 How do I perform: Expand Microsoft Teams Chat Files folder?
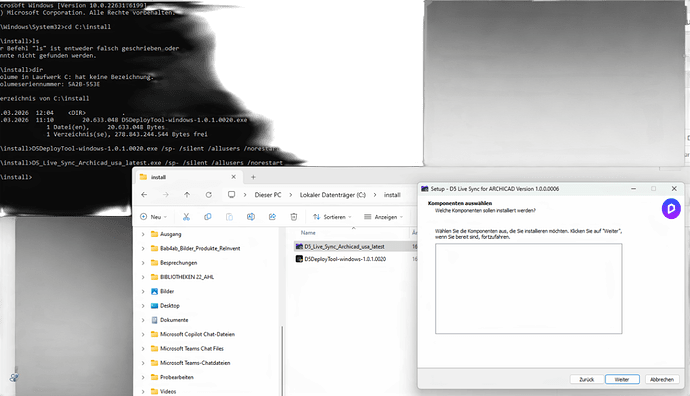click(143, 348)
